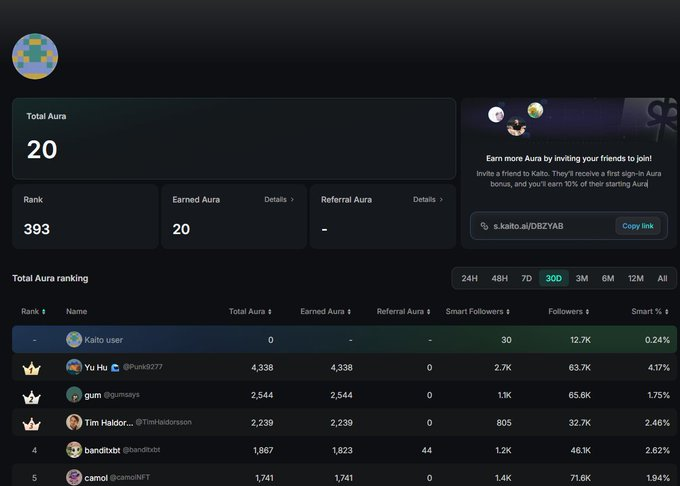Click the Kaito user row avatar
This screenshot has width=680, height=486.
pyautogui.click(x=74, y=339)
